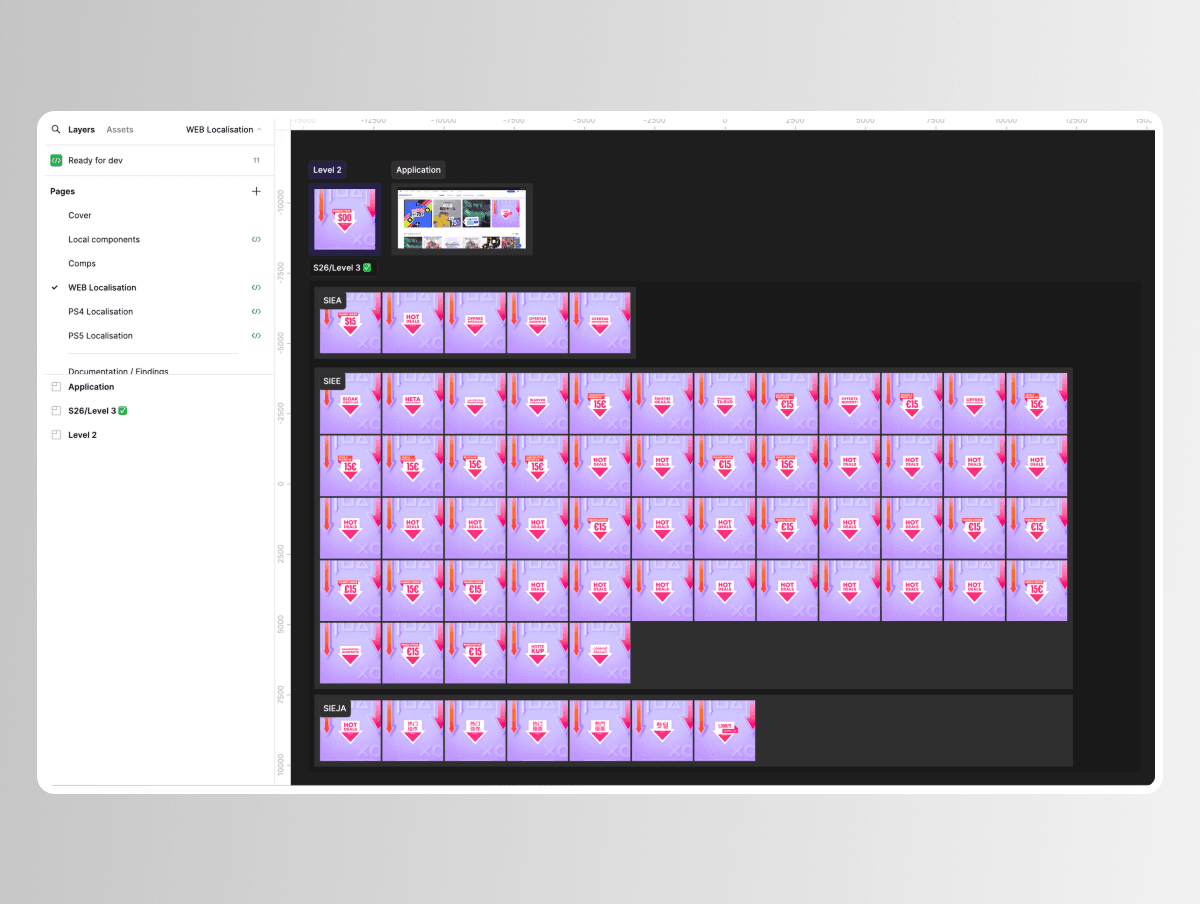1200x904 pixels.
Task: Open the PS5 Localisation page
Action: 100,336
